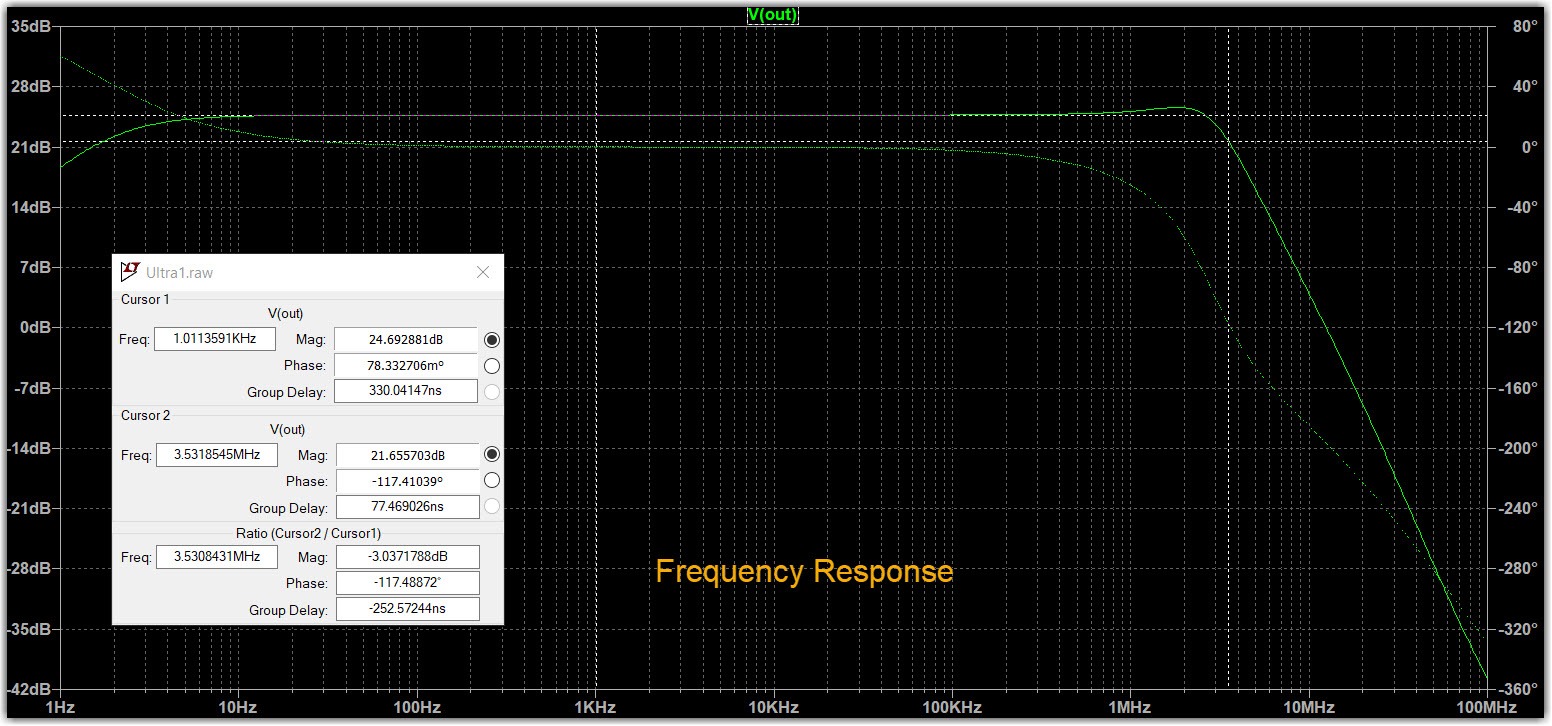
Task: Click the 21dB label on the left axis
Action: tap(31, 147)
